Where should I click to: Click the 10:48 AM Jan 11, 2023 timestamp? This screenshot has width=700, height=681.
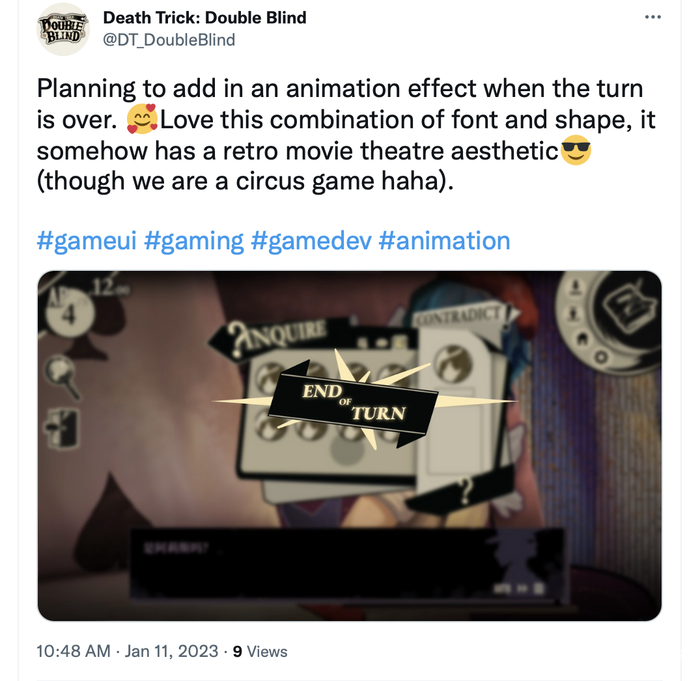[127, 651]
